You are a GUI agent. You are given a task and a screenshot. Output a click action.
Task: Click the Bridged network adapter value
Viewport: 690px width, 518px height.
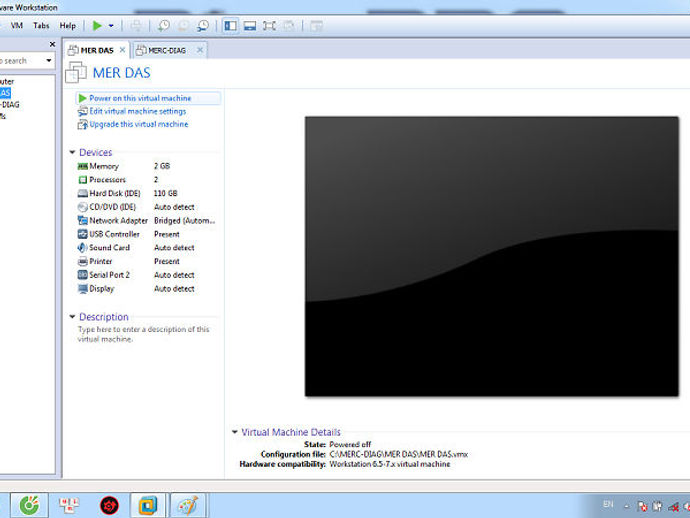point(184,220)
